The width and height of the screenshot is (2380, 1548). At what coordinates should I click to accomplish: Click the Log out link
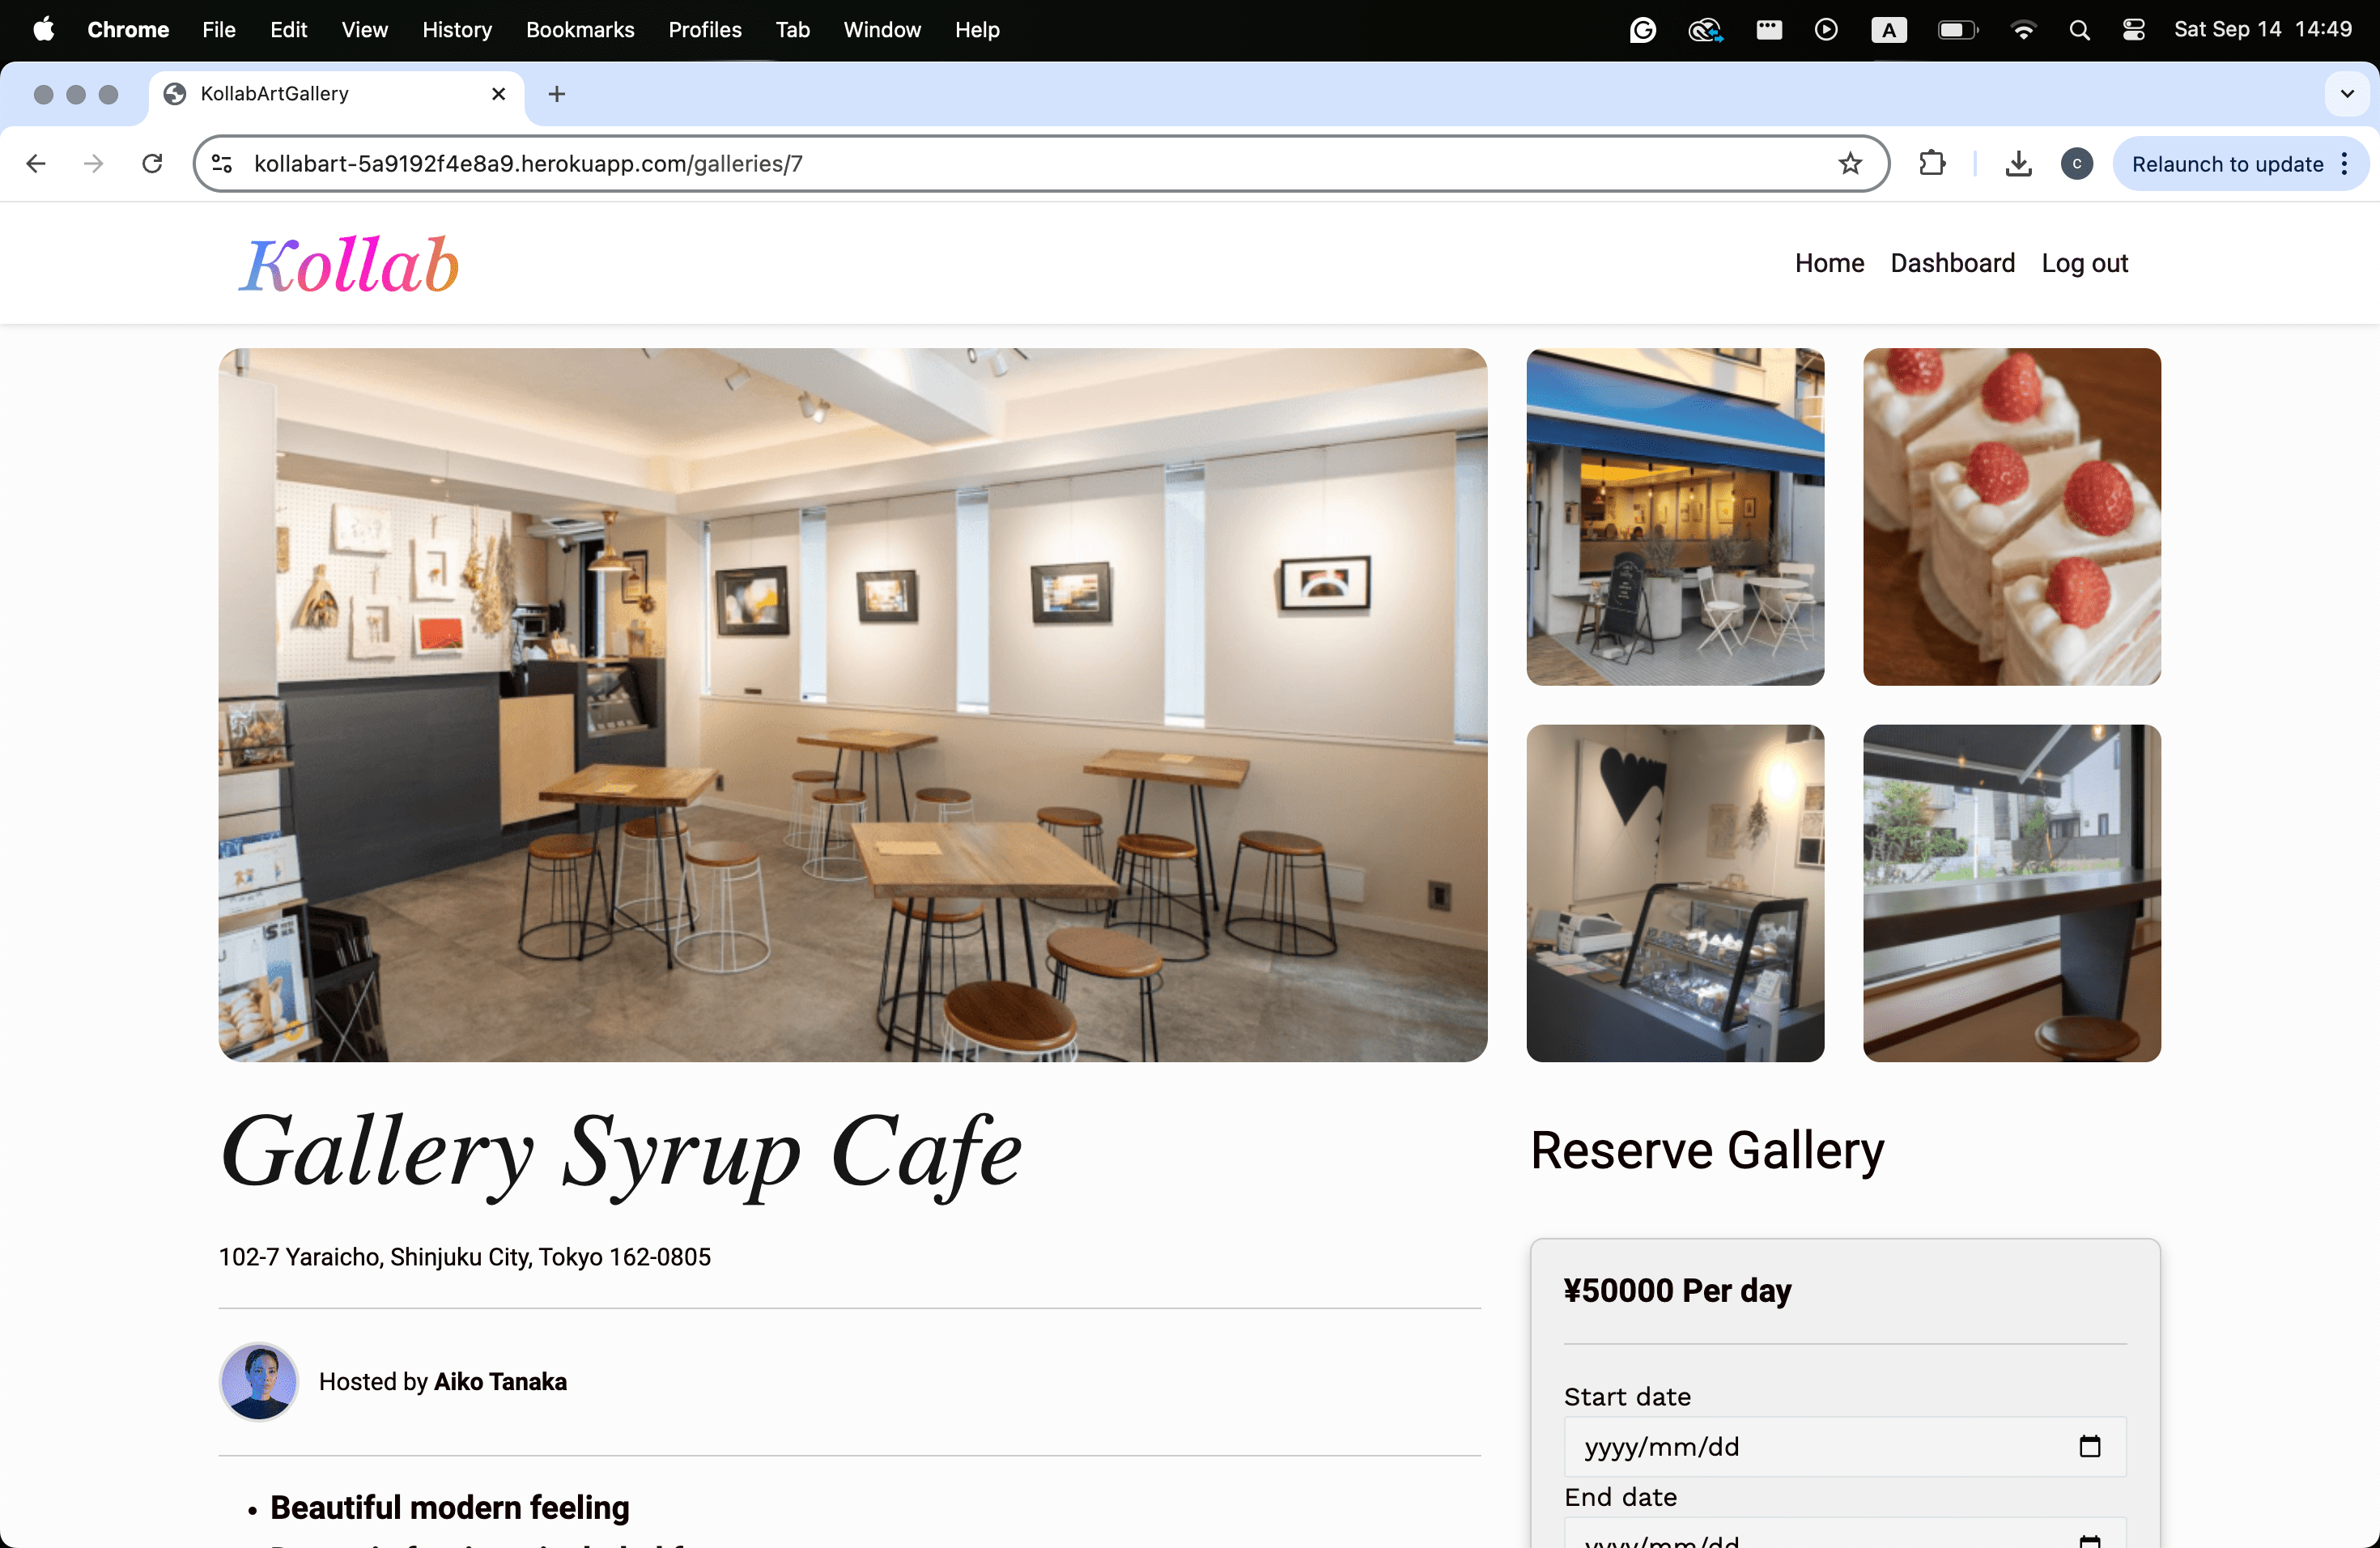(x=2084, y=263)
